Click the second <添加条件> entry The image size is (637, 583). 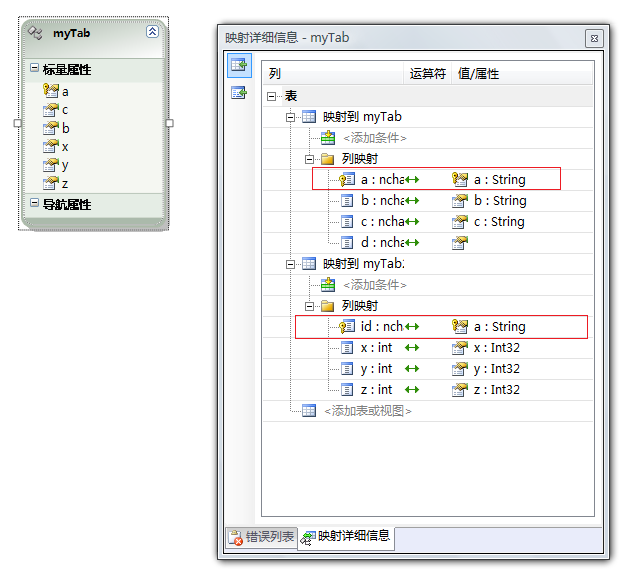pos(375,285)
